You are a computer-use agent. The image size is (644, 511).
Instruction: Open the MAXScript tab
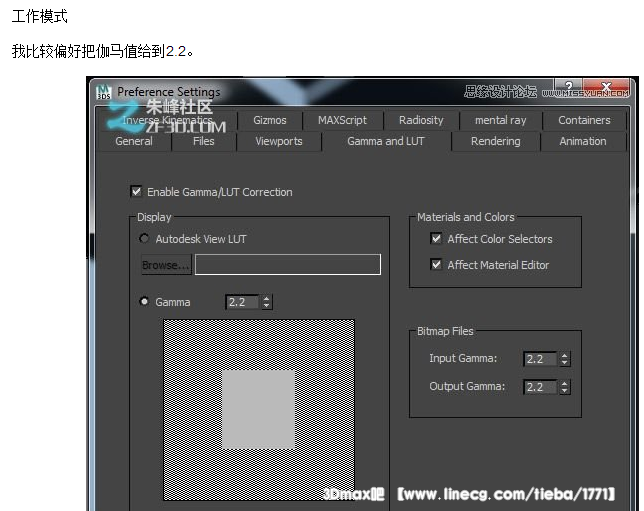(343, 120)
